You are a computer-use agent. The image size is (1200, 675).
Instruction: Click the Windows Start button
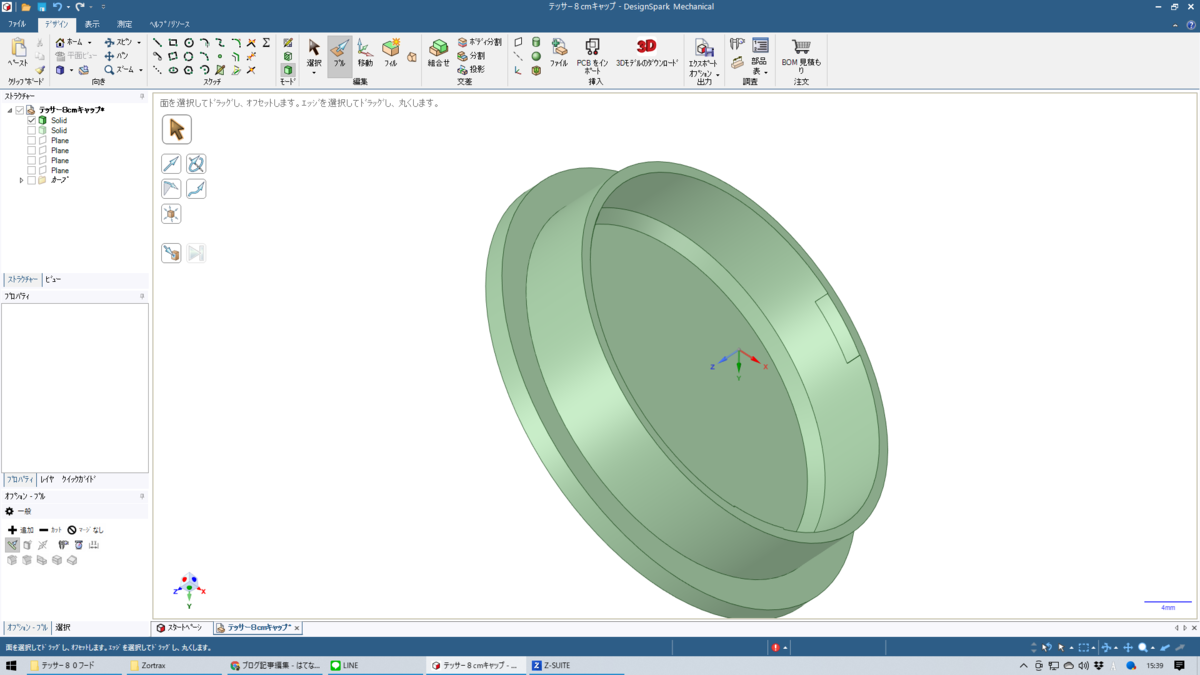click(12, 665)
